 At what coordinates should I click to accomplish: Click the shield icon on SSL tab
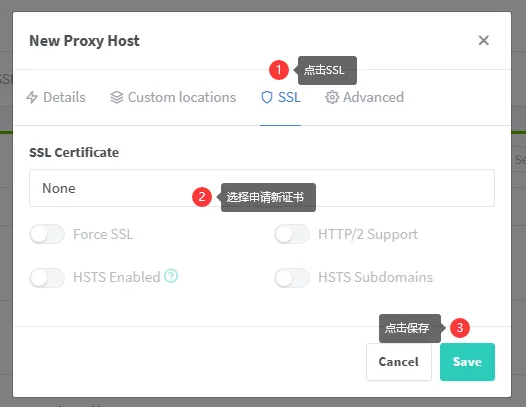pos(267,97)
